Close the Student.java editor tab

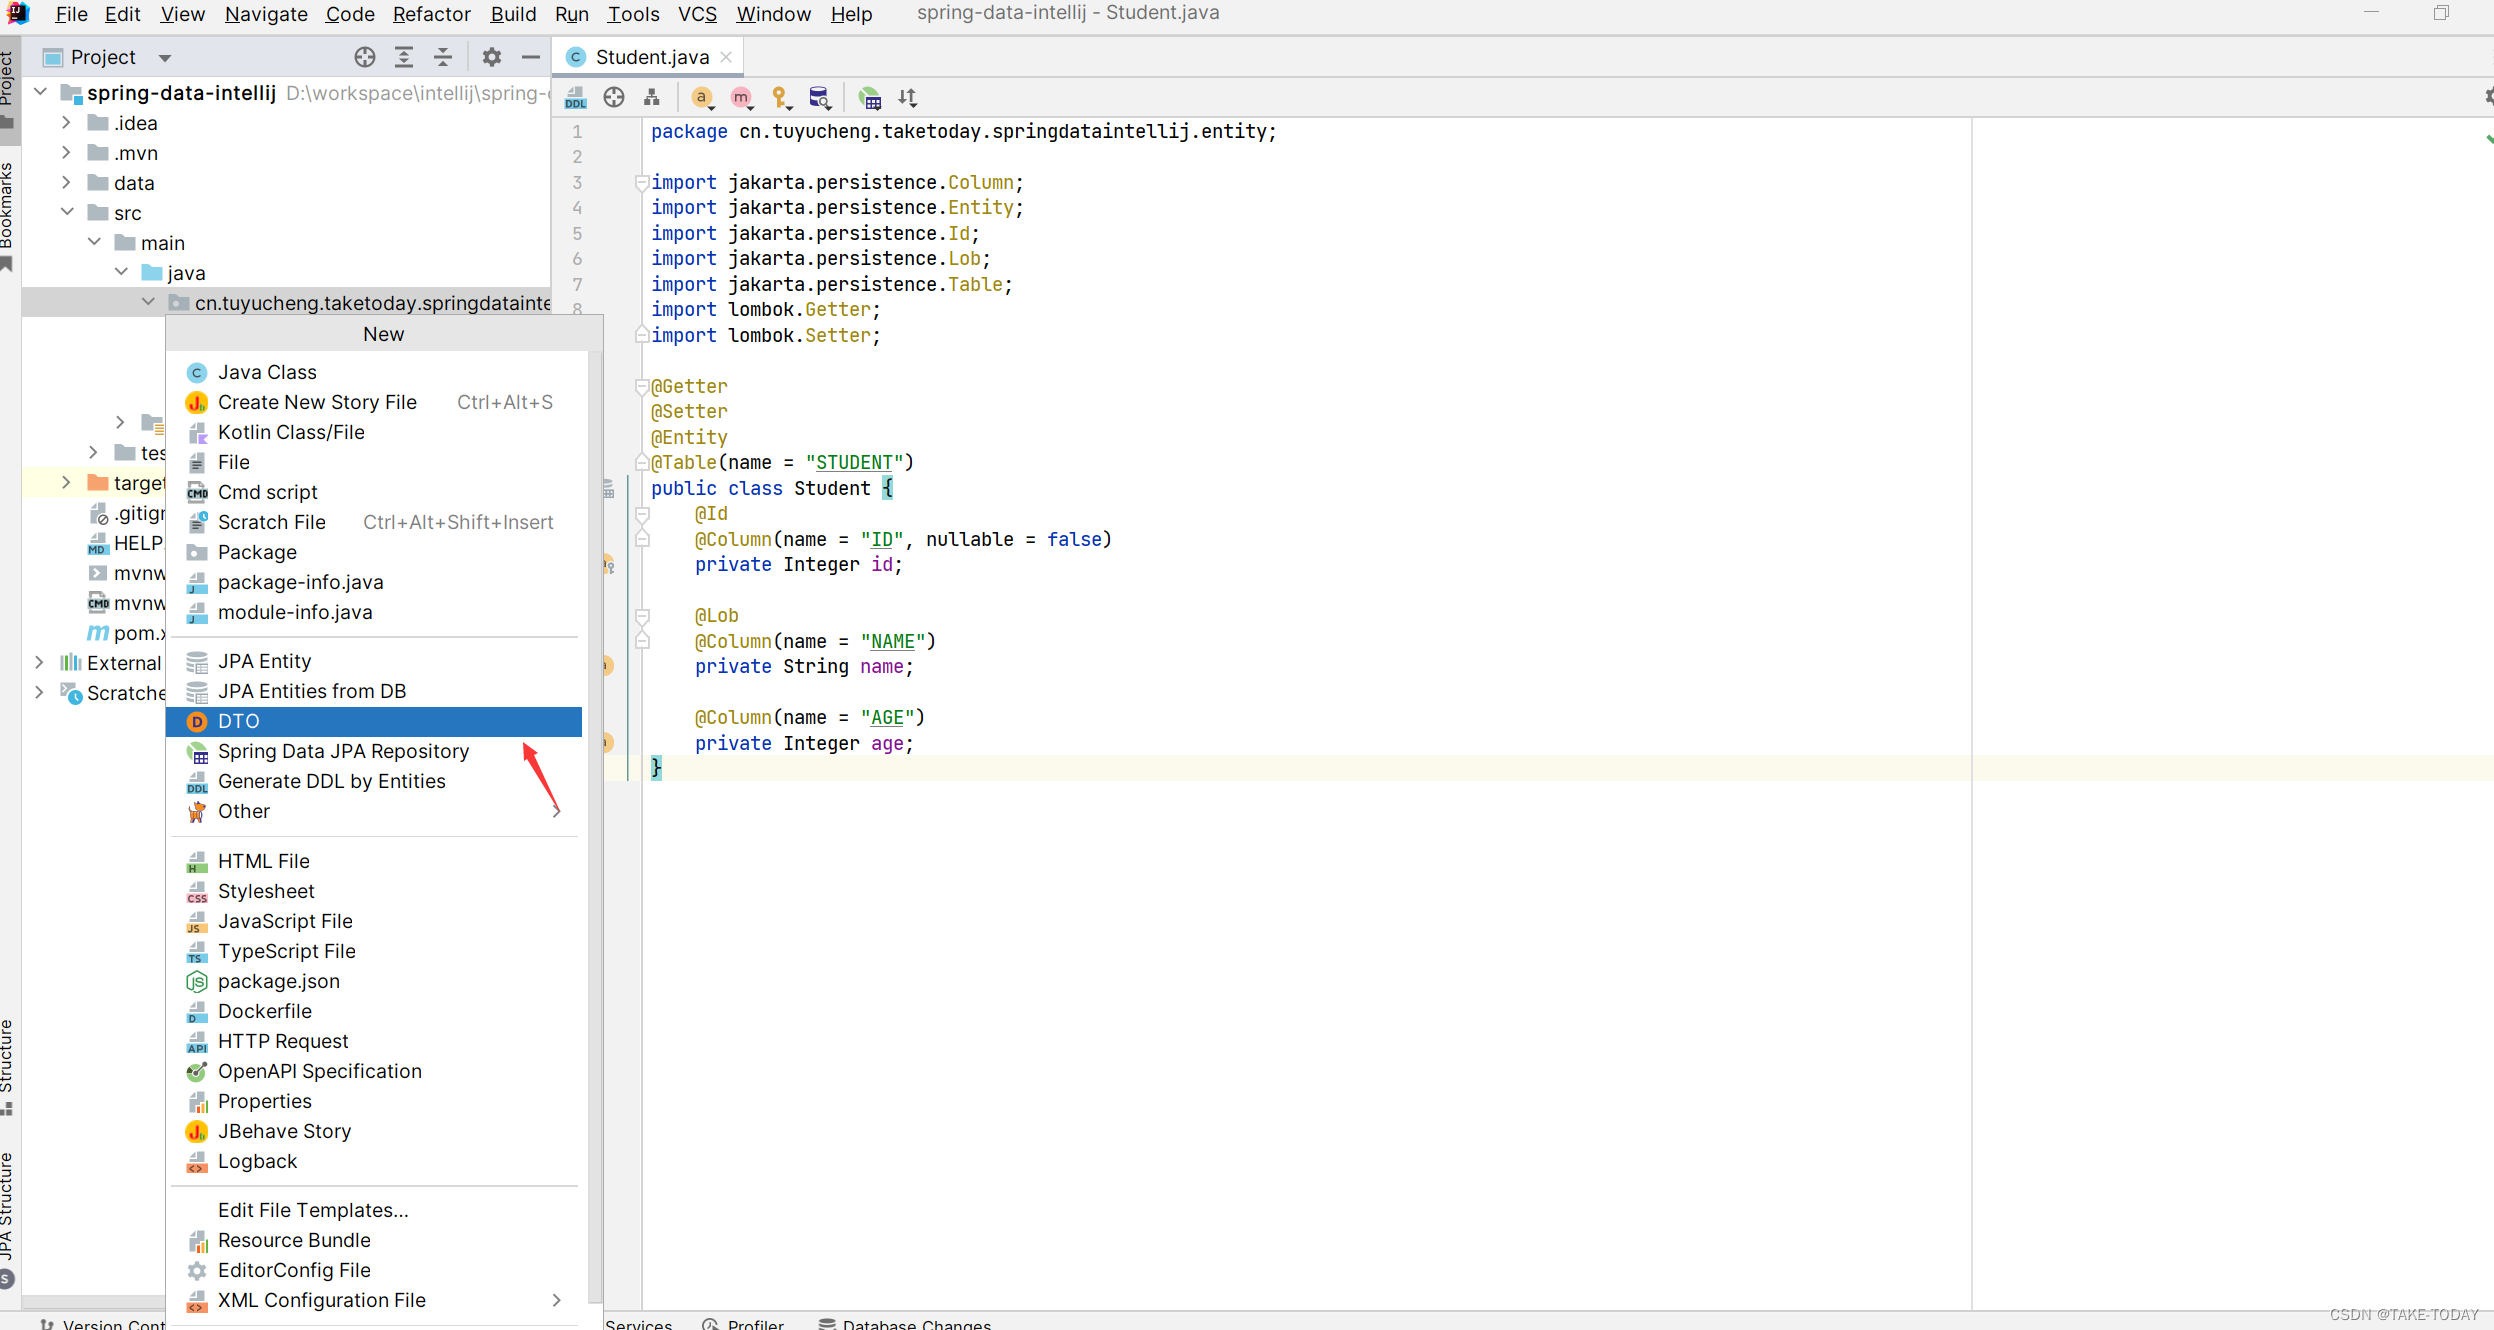pyautogui.click(x=727, y=57)
